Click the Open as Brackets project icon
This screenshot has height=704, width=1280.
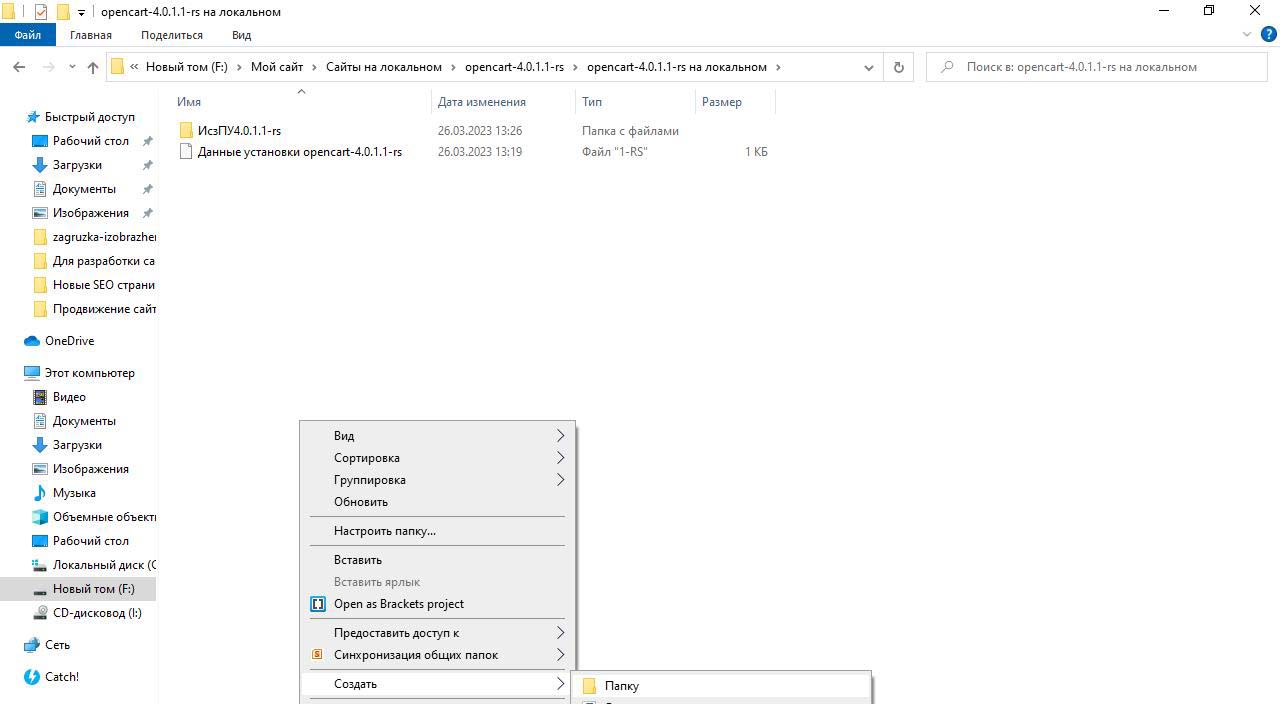pyautogui.click(x=318, y=604)
